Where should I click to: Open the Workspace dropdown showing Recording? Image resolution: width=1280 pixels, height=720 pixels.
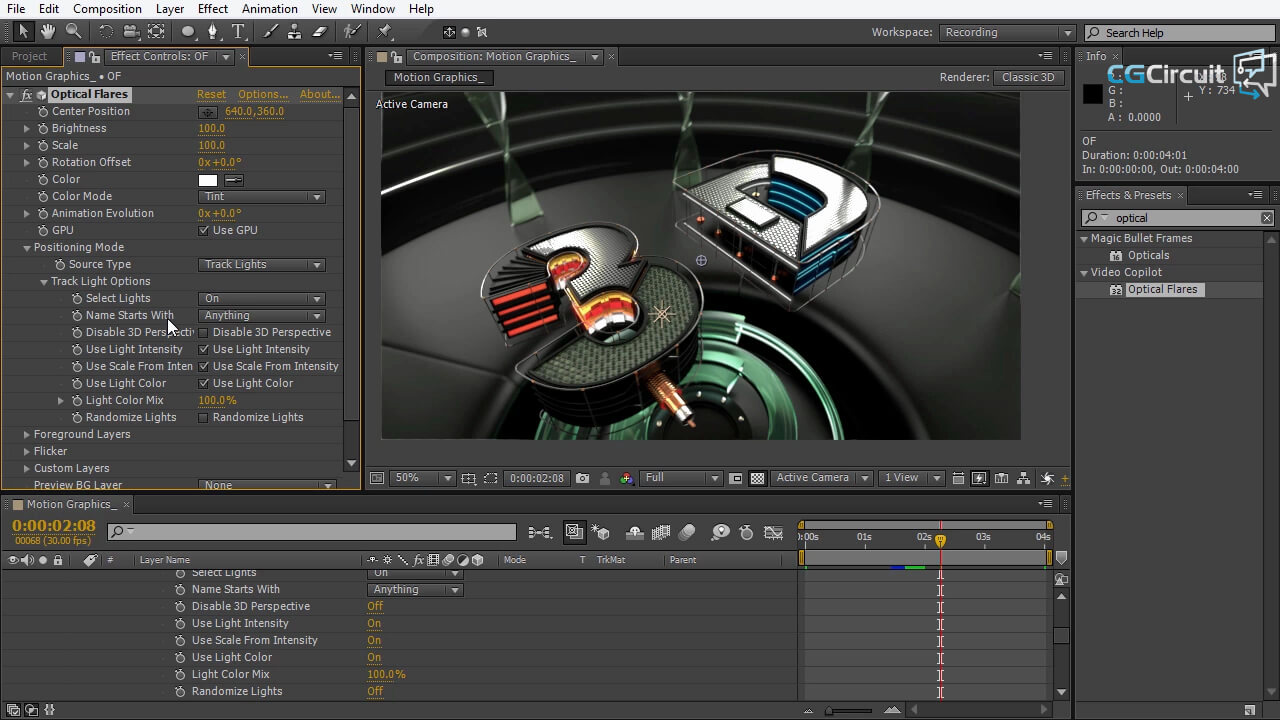1007,33
